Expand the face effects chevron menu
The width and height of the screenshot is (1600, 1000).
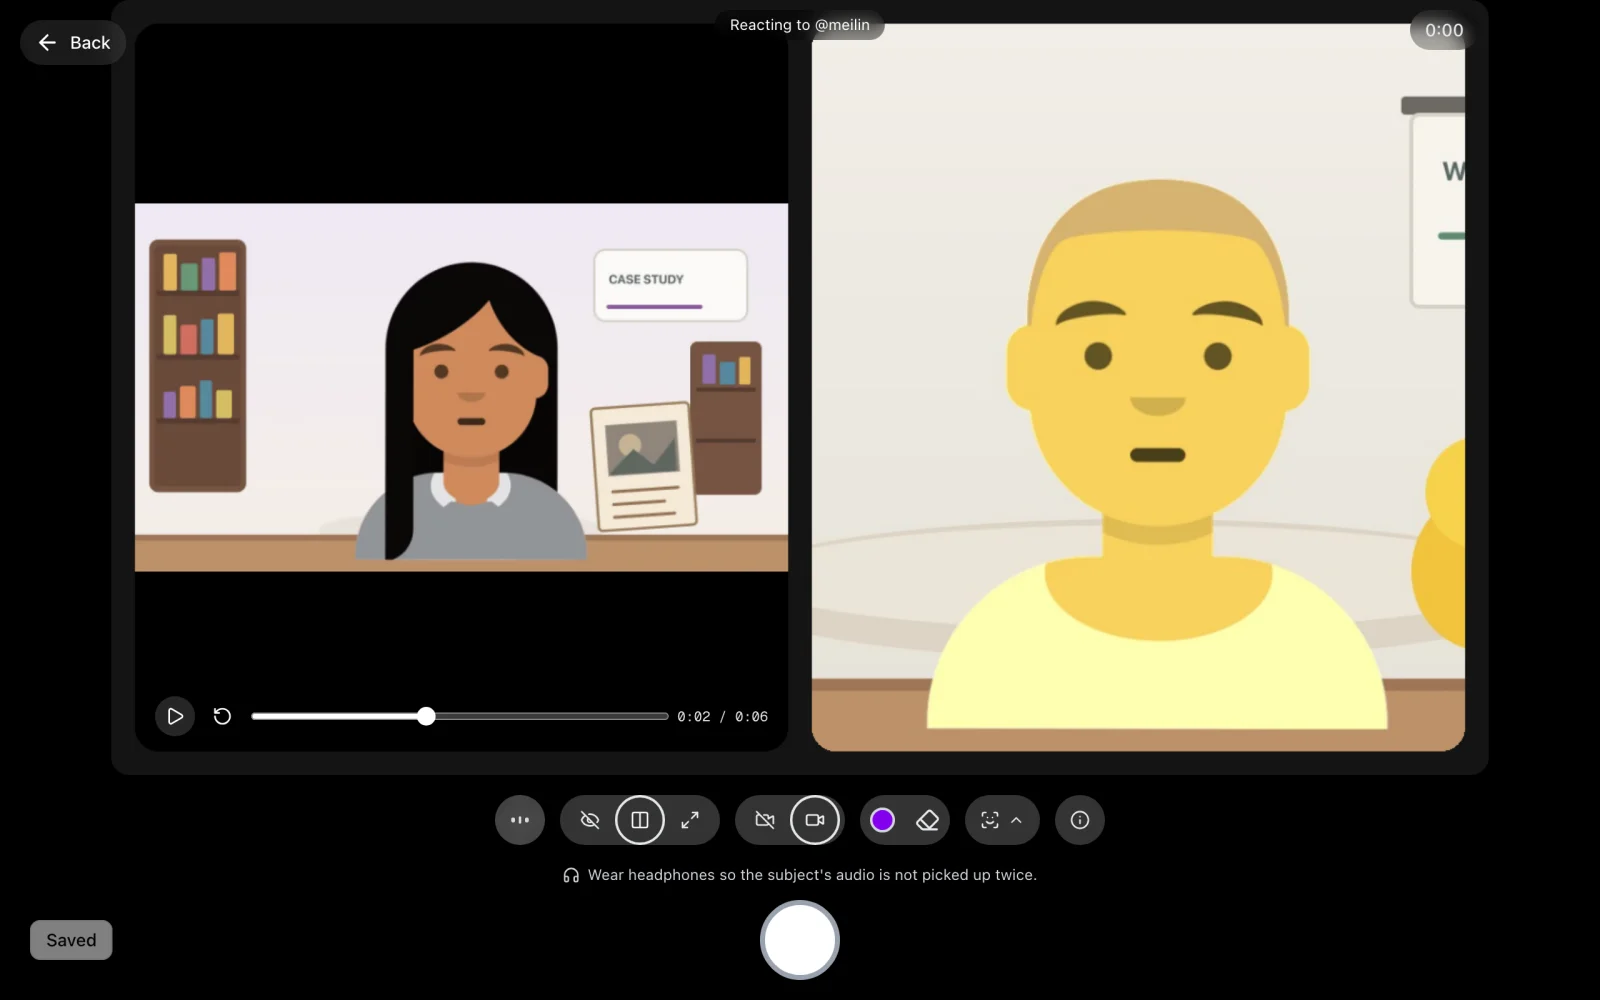[1017, 820]
